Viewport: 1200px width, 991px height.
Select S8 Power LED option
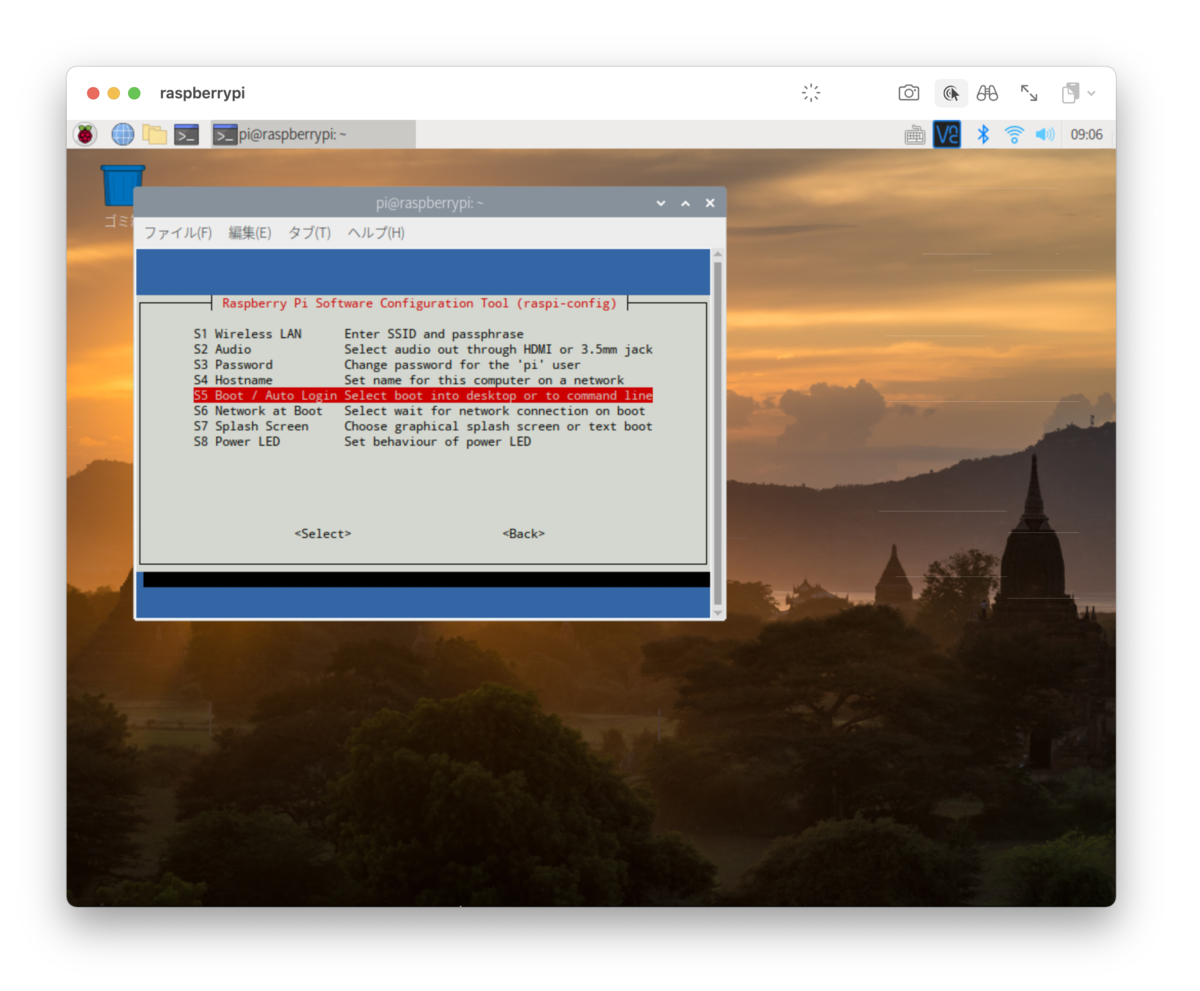423,441
